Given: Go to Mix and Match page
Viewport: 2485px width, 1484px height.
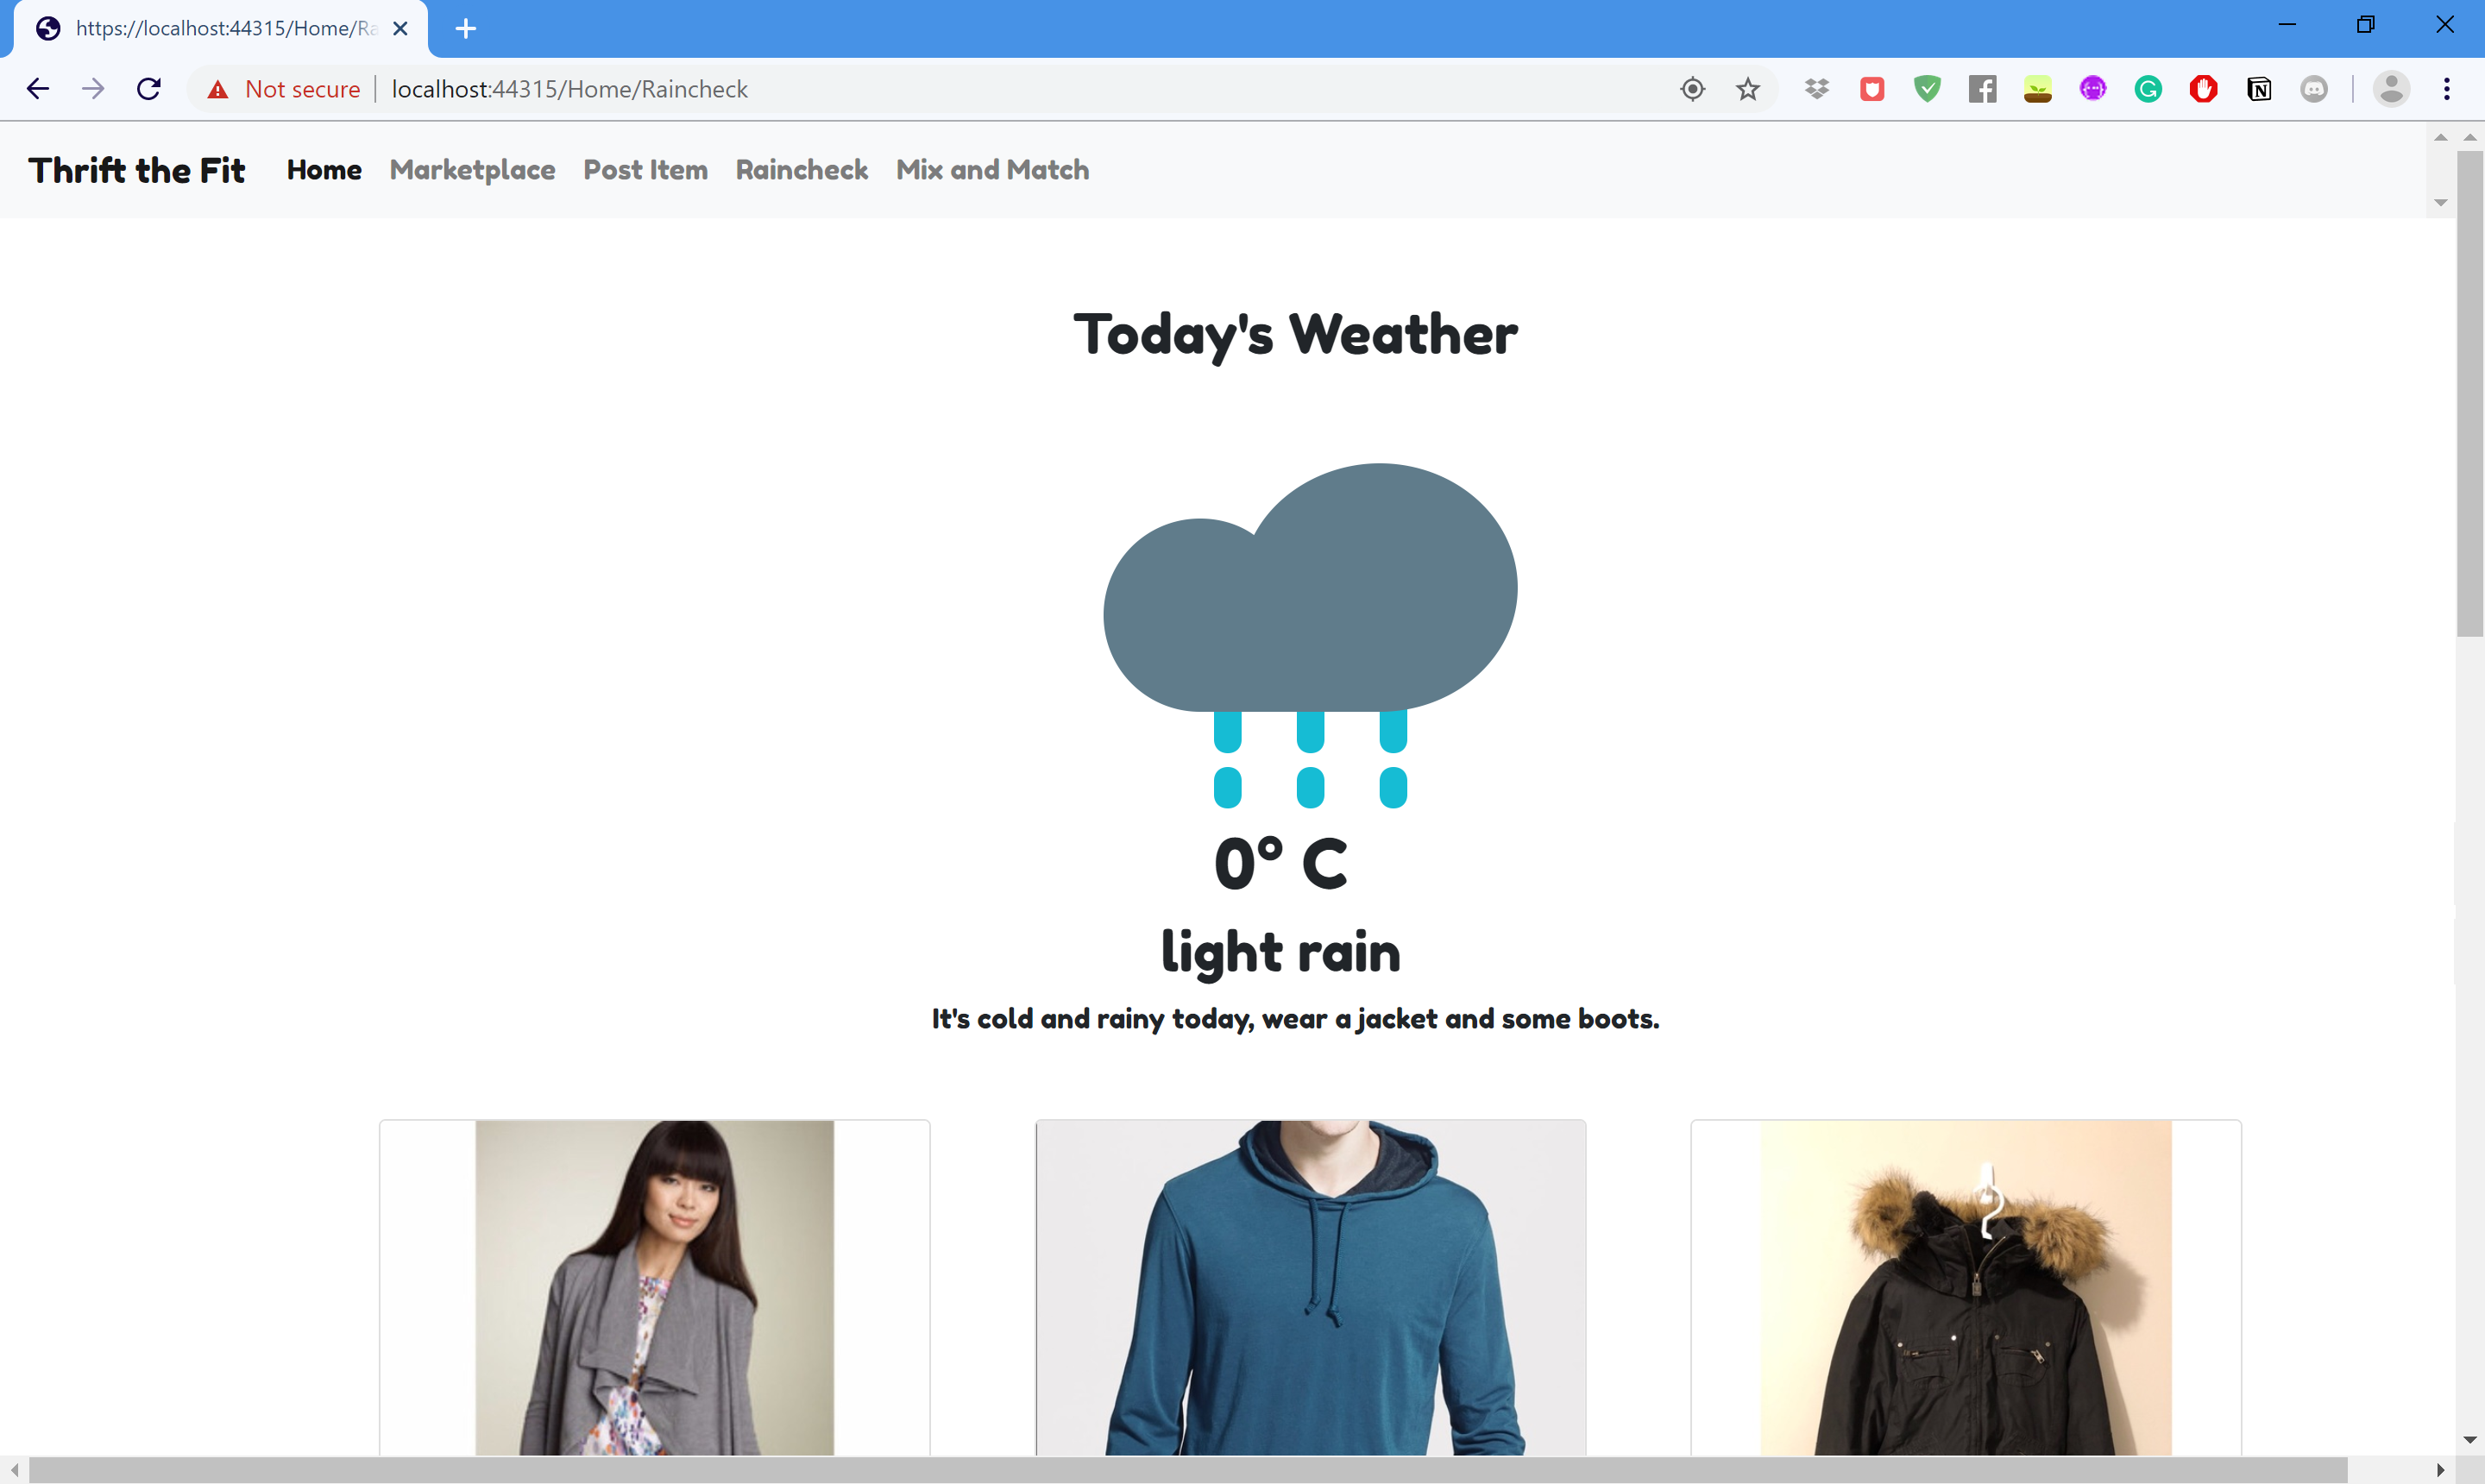Looking at the screenshot, I should coord(992,170).
